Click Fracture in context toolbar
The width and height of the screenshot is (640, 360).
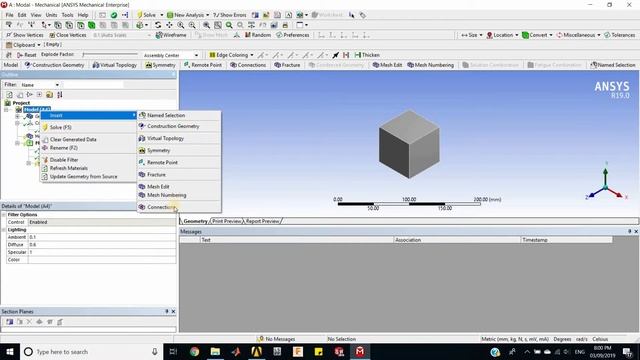[x=287, y=65]
